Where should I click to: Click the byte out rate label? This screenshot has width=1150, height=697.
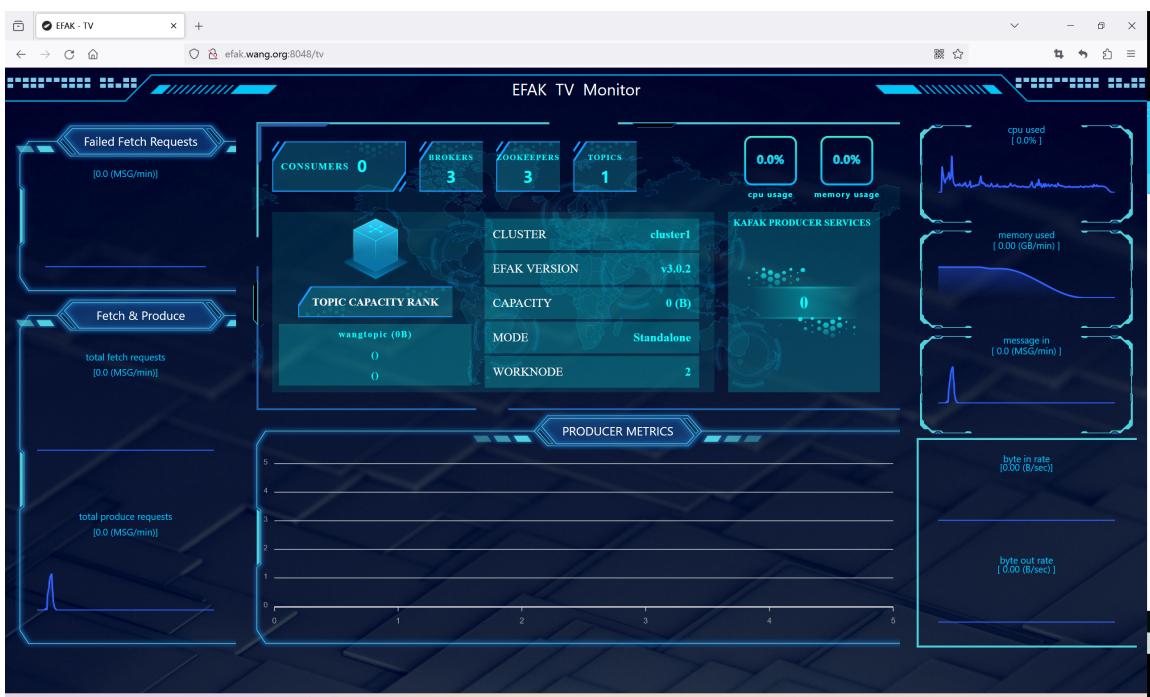click(1026, 561)
